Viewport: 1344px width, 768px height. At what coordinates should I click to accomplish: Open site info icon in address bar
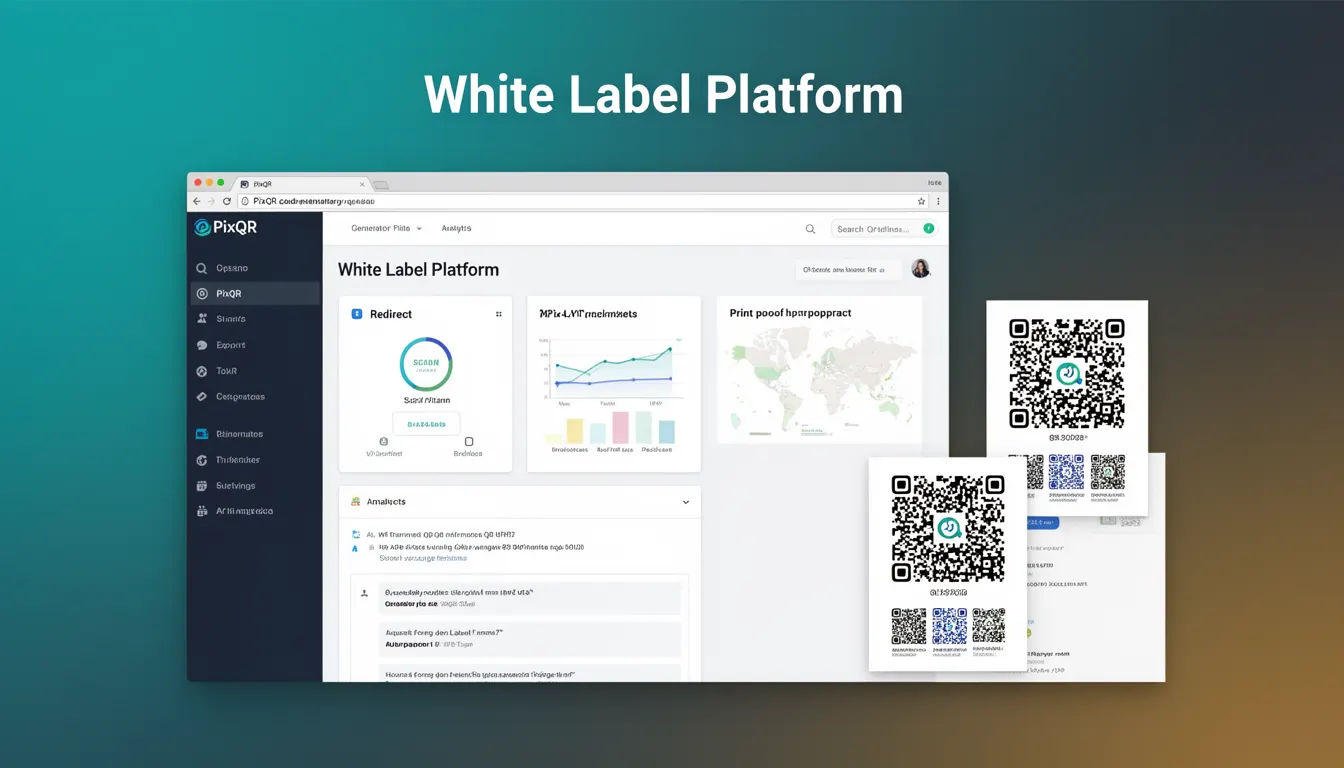click(245, 201)
